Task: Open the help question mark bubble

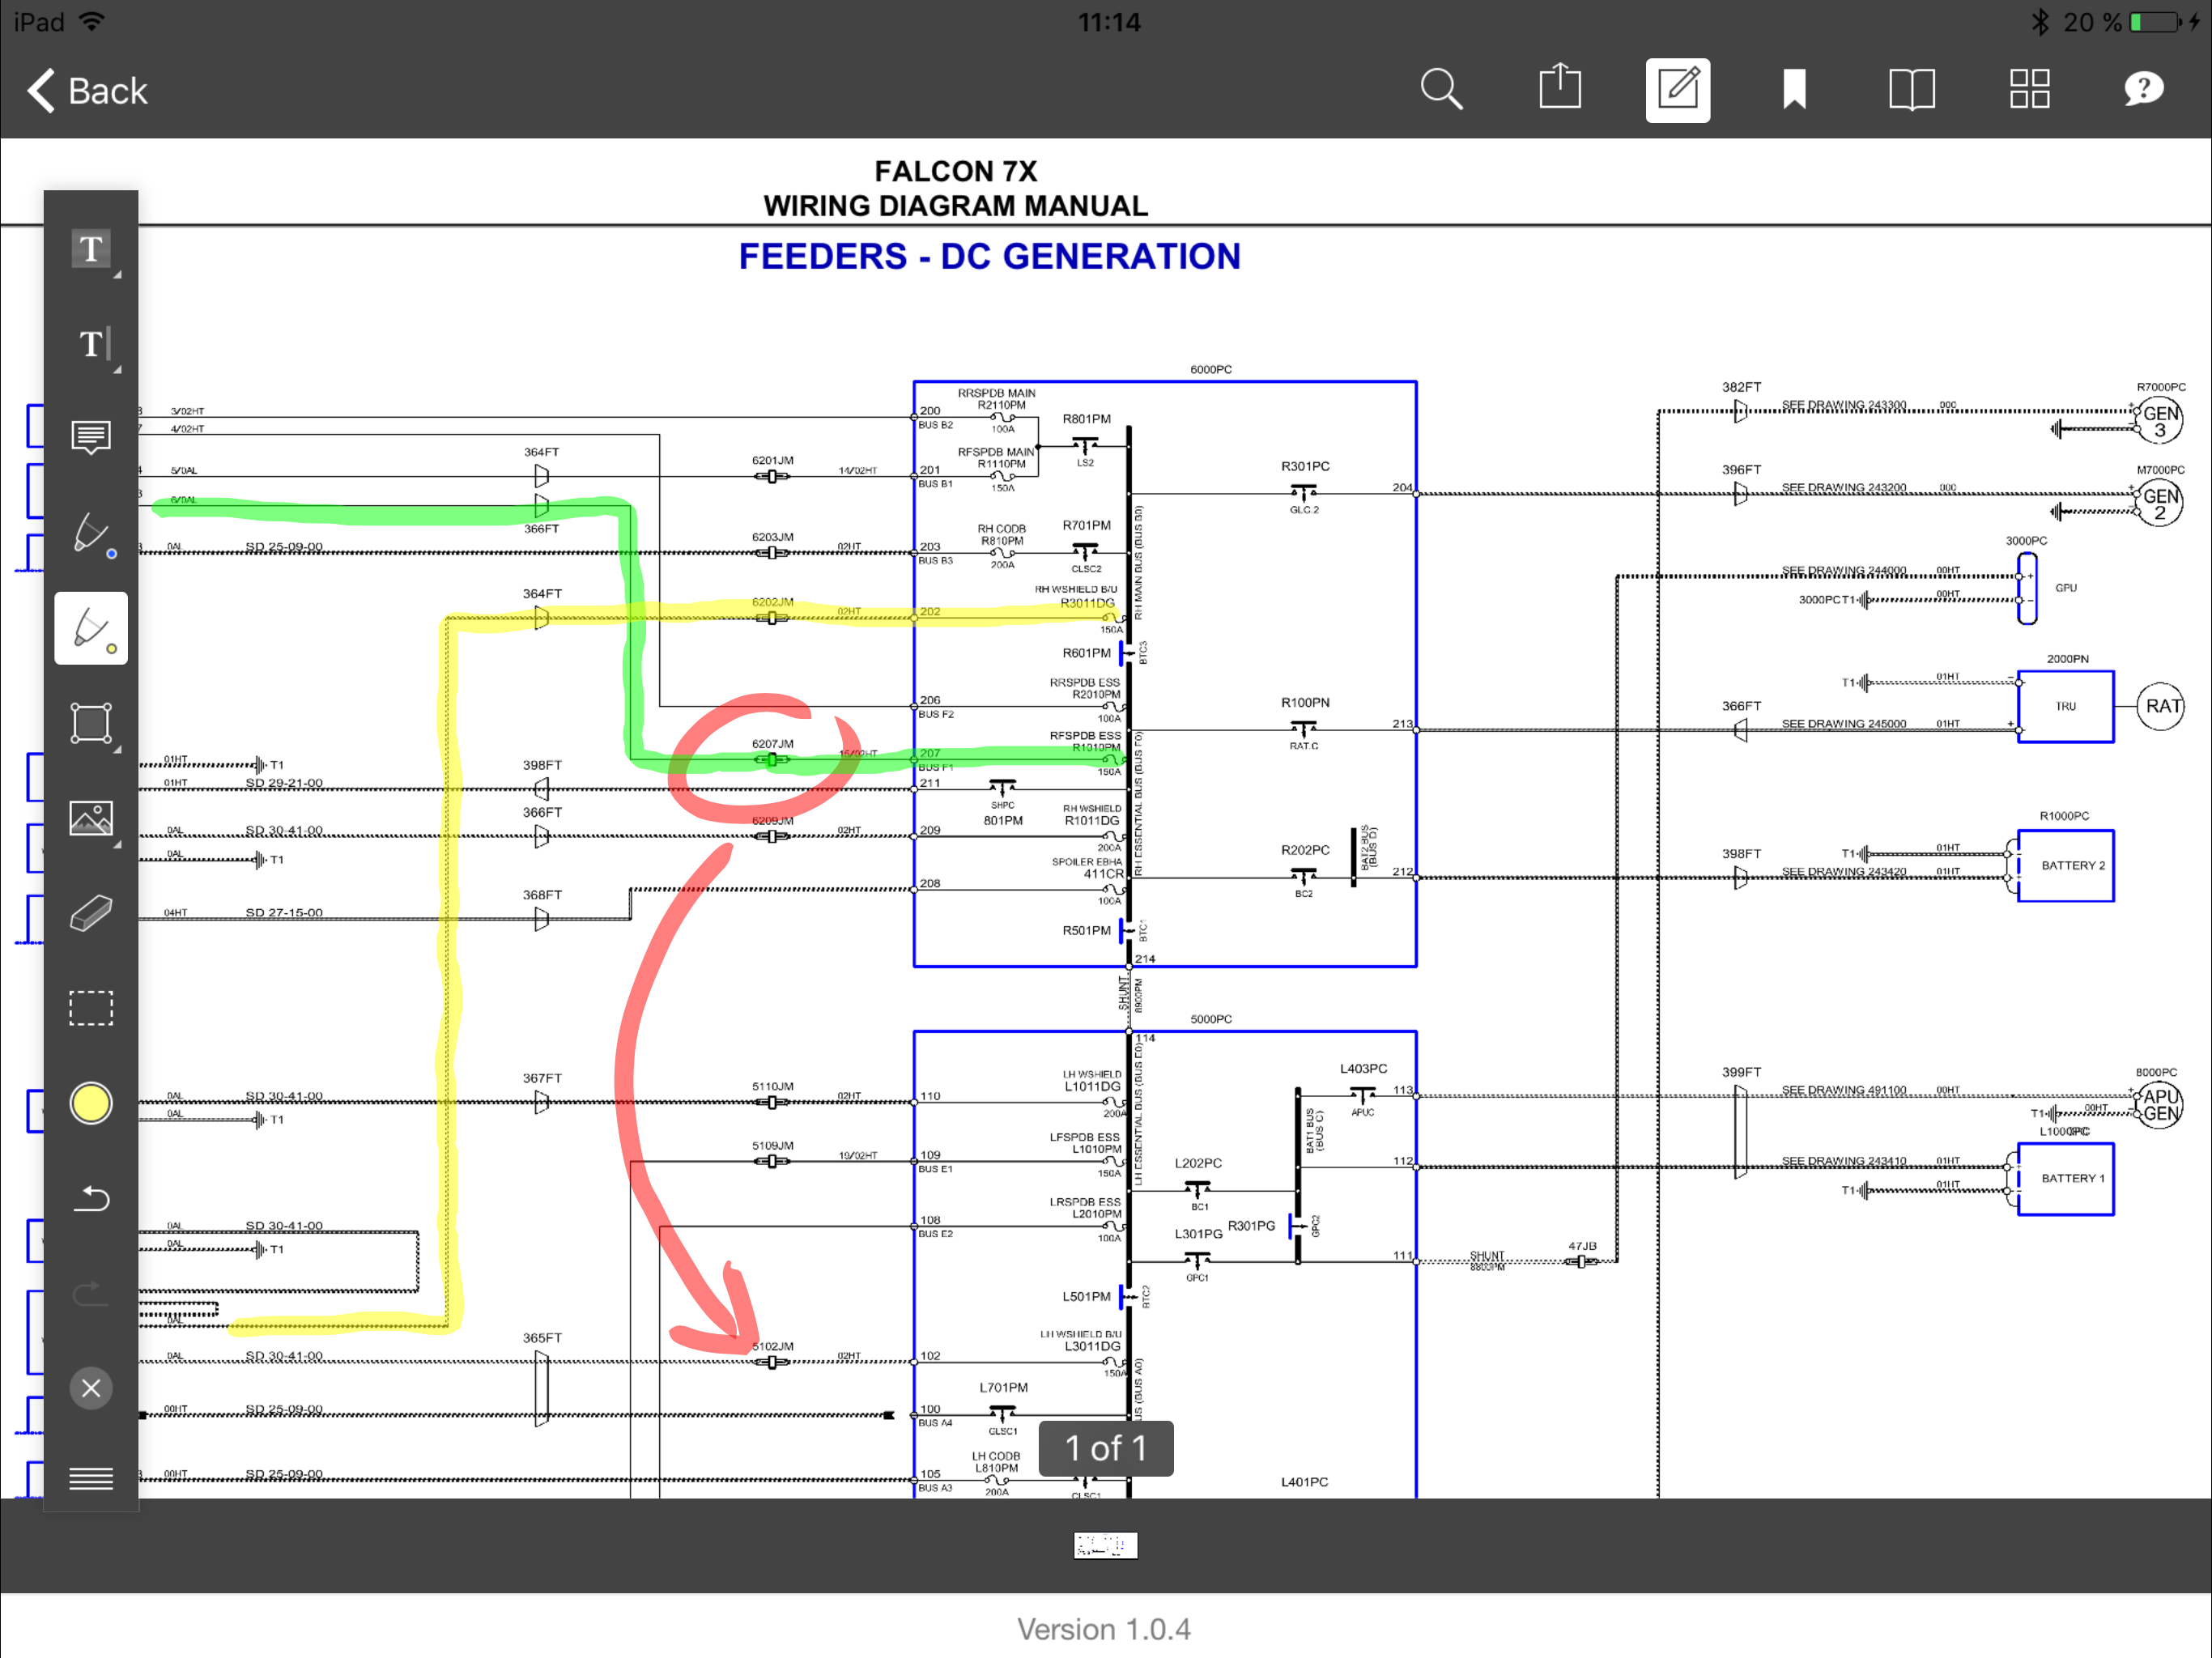Action: pos(2143,90)
